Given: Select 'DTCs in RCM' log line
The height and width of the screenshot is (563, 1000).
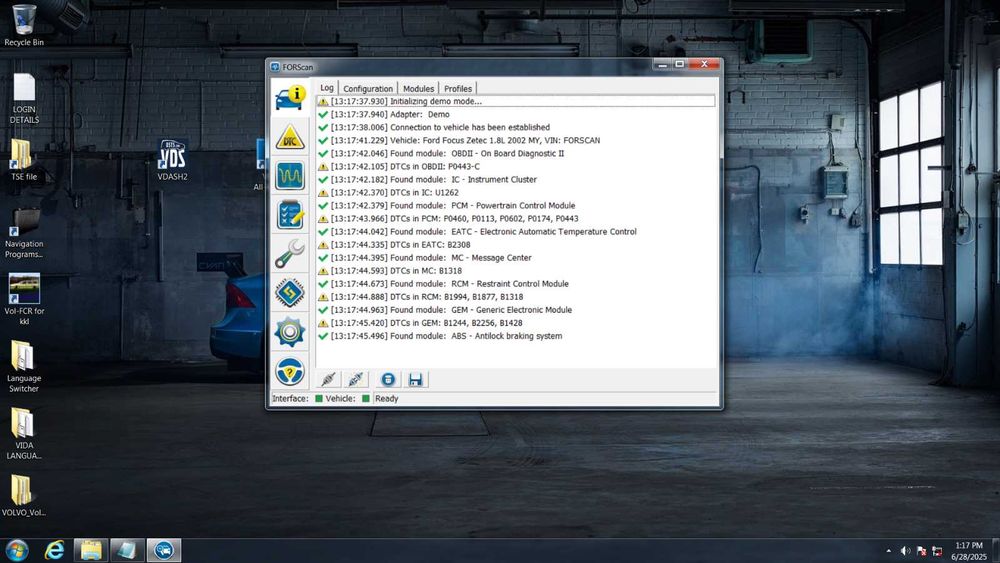Looking at the screenshot, I should [515, 297].
